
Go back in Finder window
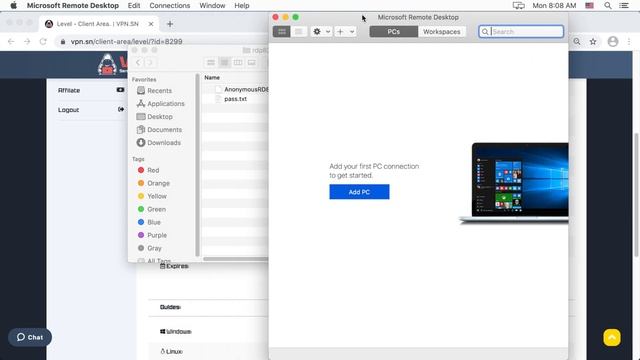[x=138, y=62]
